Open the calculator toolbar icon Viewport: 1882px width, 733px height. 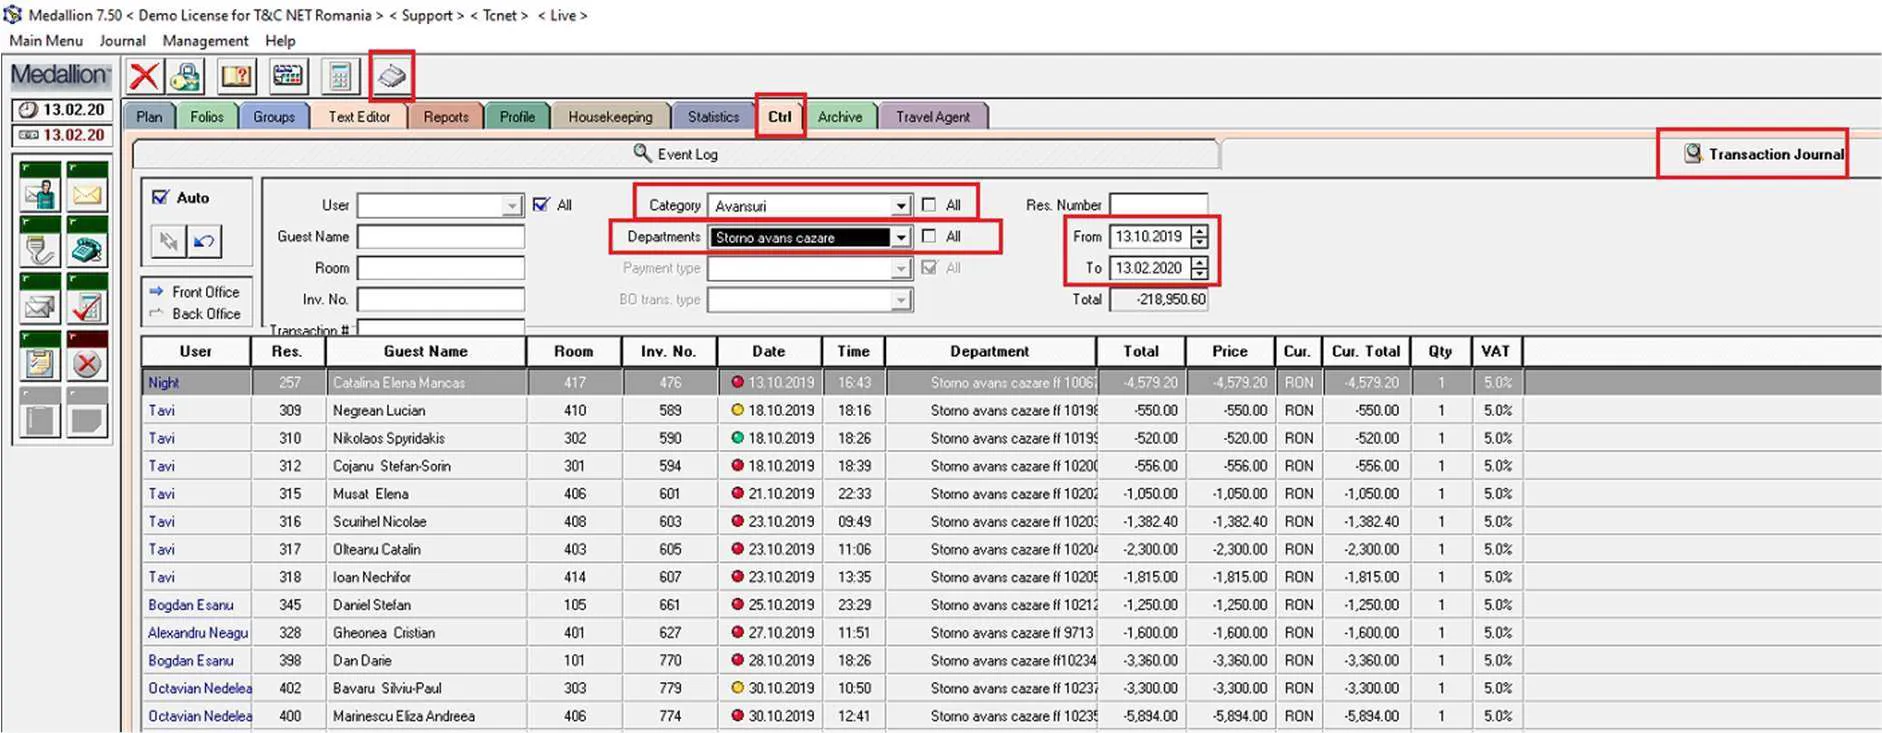[339, 76]
